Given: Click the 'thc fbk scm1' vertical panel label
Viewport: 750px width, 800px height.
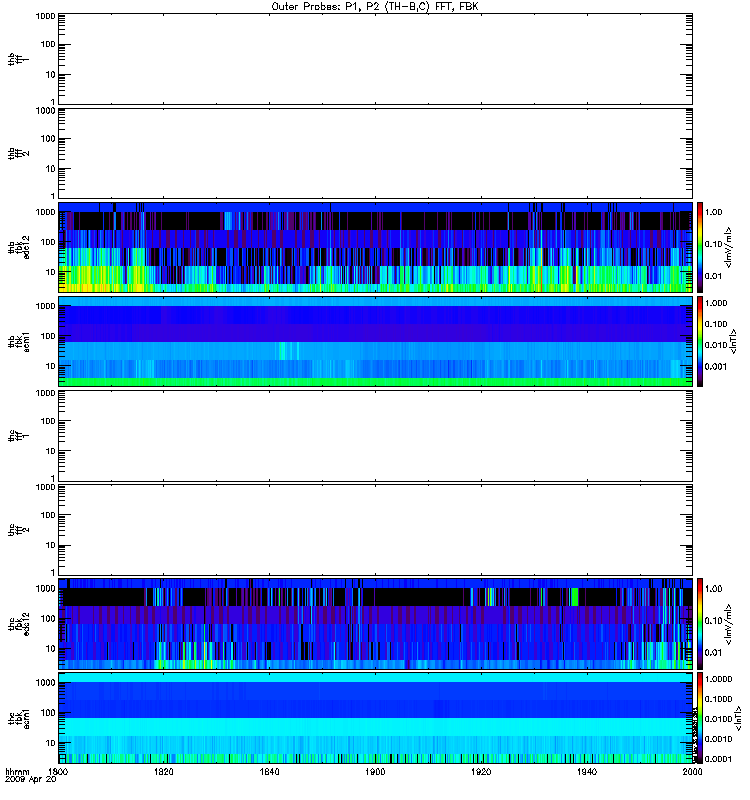Looking at the screenshot, I should click(x=18, y=718).
